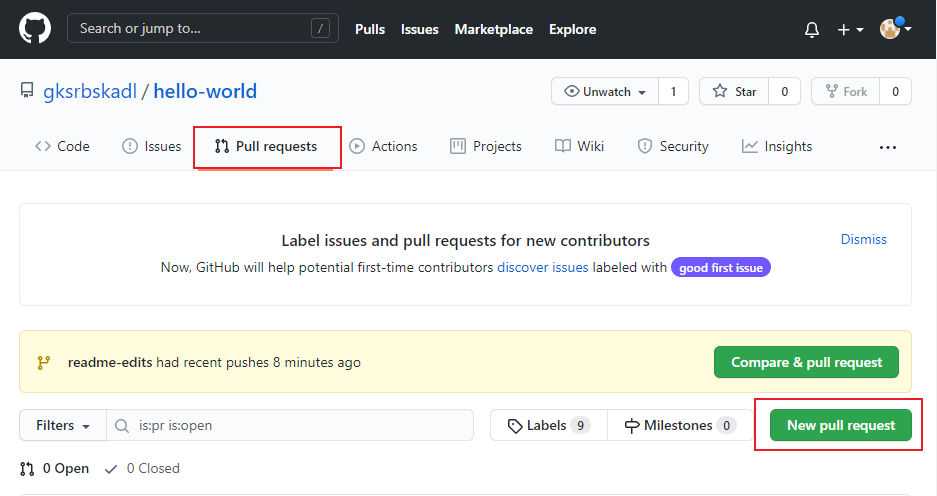Viewport: 937px width, 496px height.
Task: Click the GitHub Octocat logo
Action: (35, 28)
